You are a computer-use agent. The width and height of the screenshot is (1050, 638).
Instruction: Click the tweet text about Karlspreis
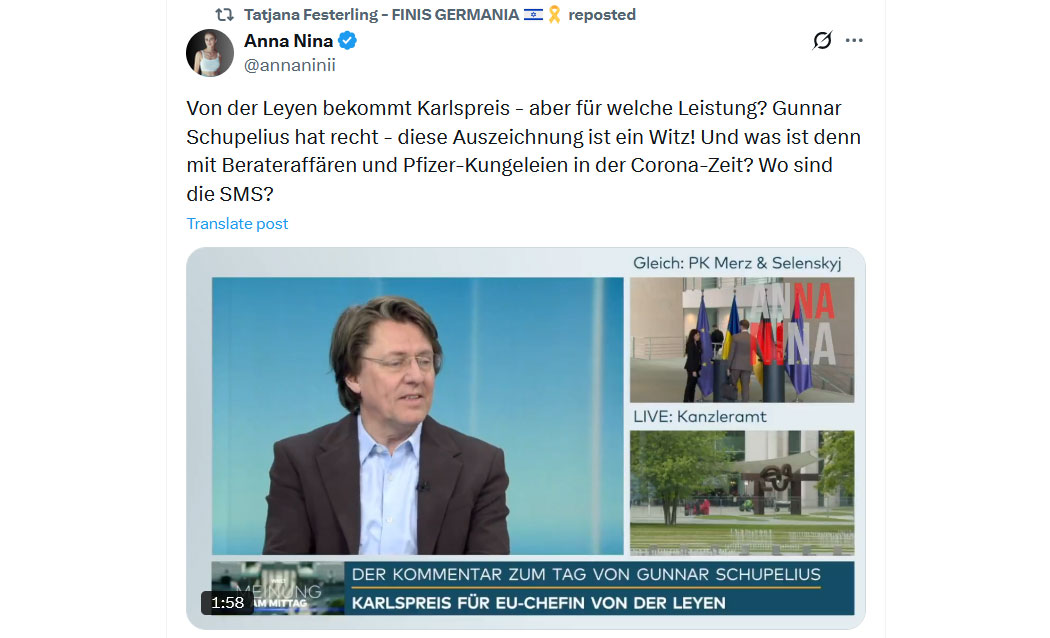tap(523, 151)
